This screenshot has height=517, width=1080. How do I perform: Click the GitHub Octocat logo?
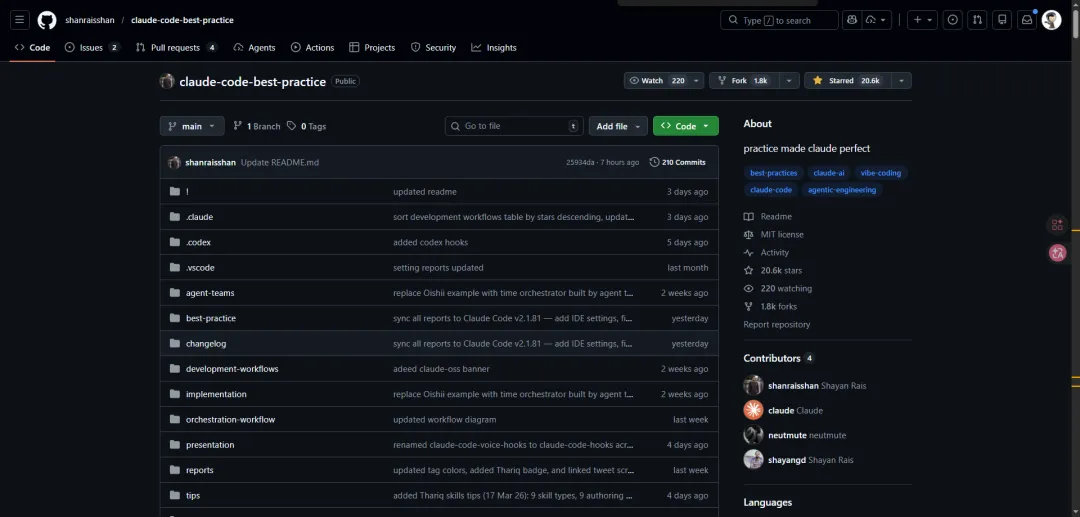point(47,20)
